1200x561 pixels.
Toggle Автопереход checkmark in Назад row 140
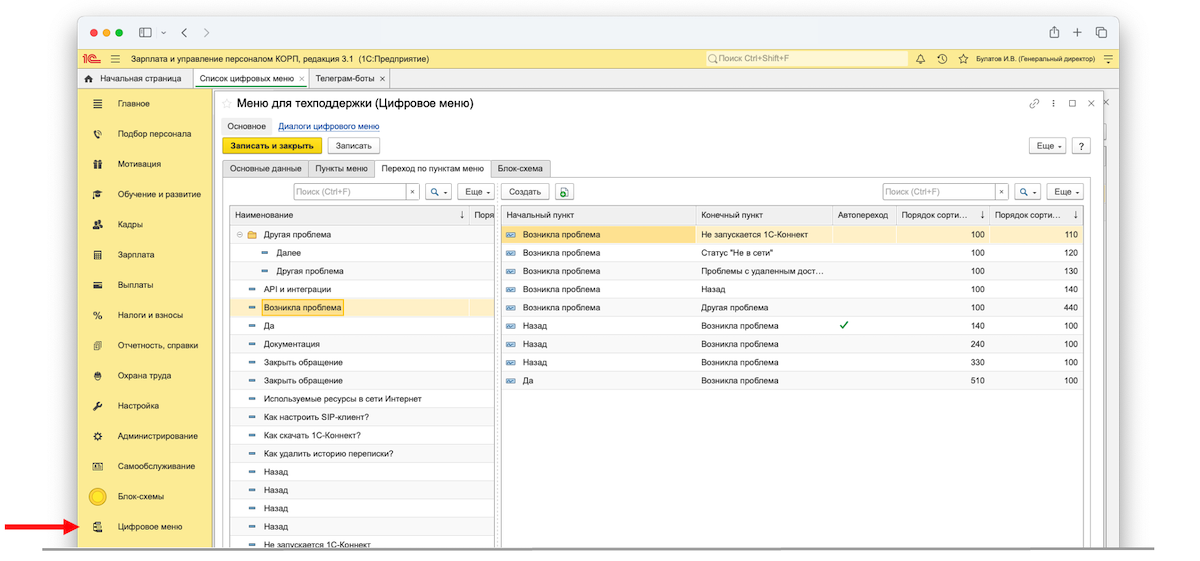(845, 326)
